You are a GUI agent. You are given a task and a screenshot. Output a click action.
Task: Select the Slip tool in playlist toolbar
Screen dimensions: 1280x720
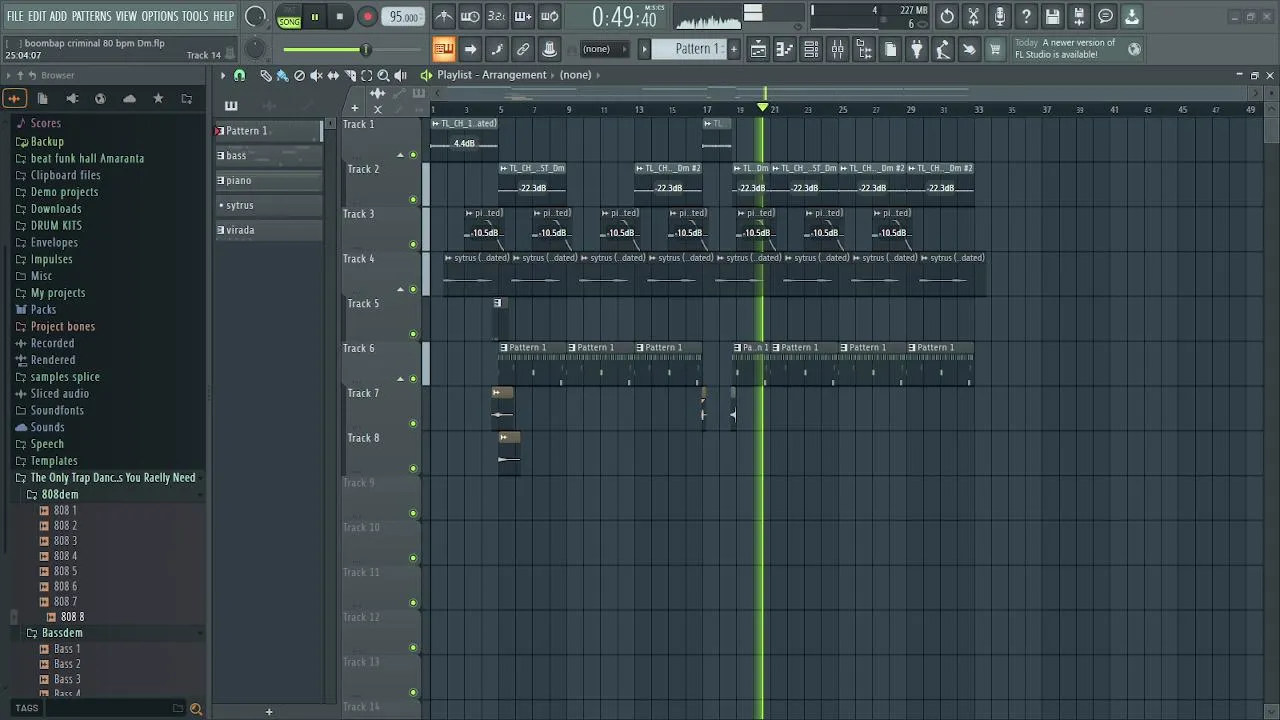tap(333, 75)
